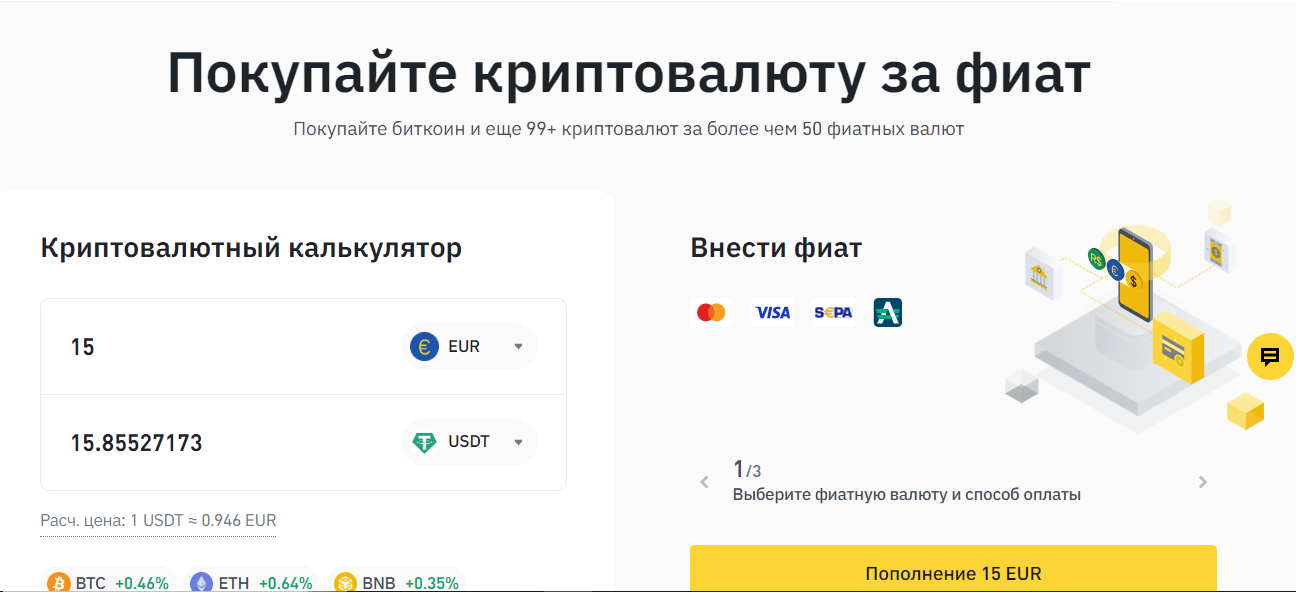Click the euro symbol next to EUR
This screenshot has width=1296, height=592.
click(424, 346)
